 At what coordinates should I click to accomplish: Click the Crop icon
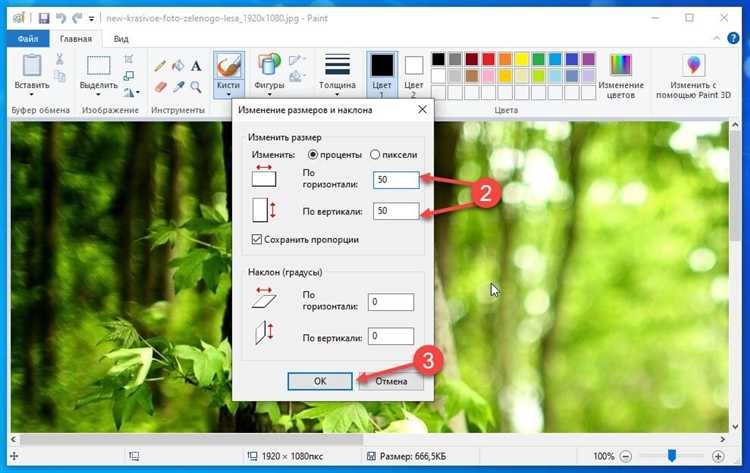129,59
